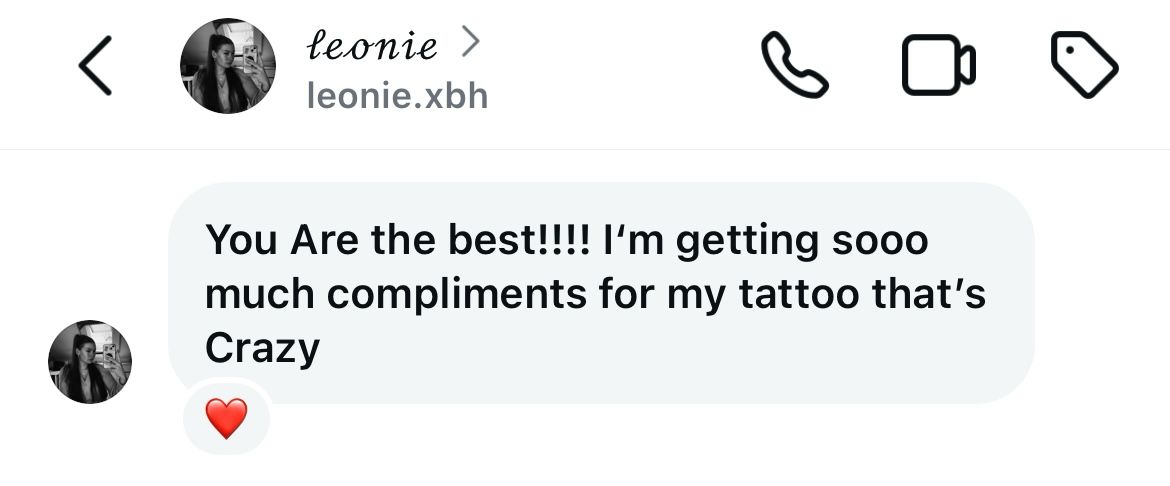The width and height of the screenshot is (1170, 486).
Task: Go back using the left arrow
Action: tap(96, 66)
